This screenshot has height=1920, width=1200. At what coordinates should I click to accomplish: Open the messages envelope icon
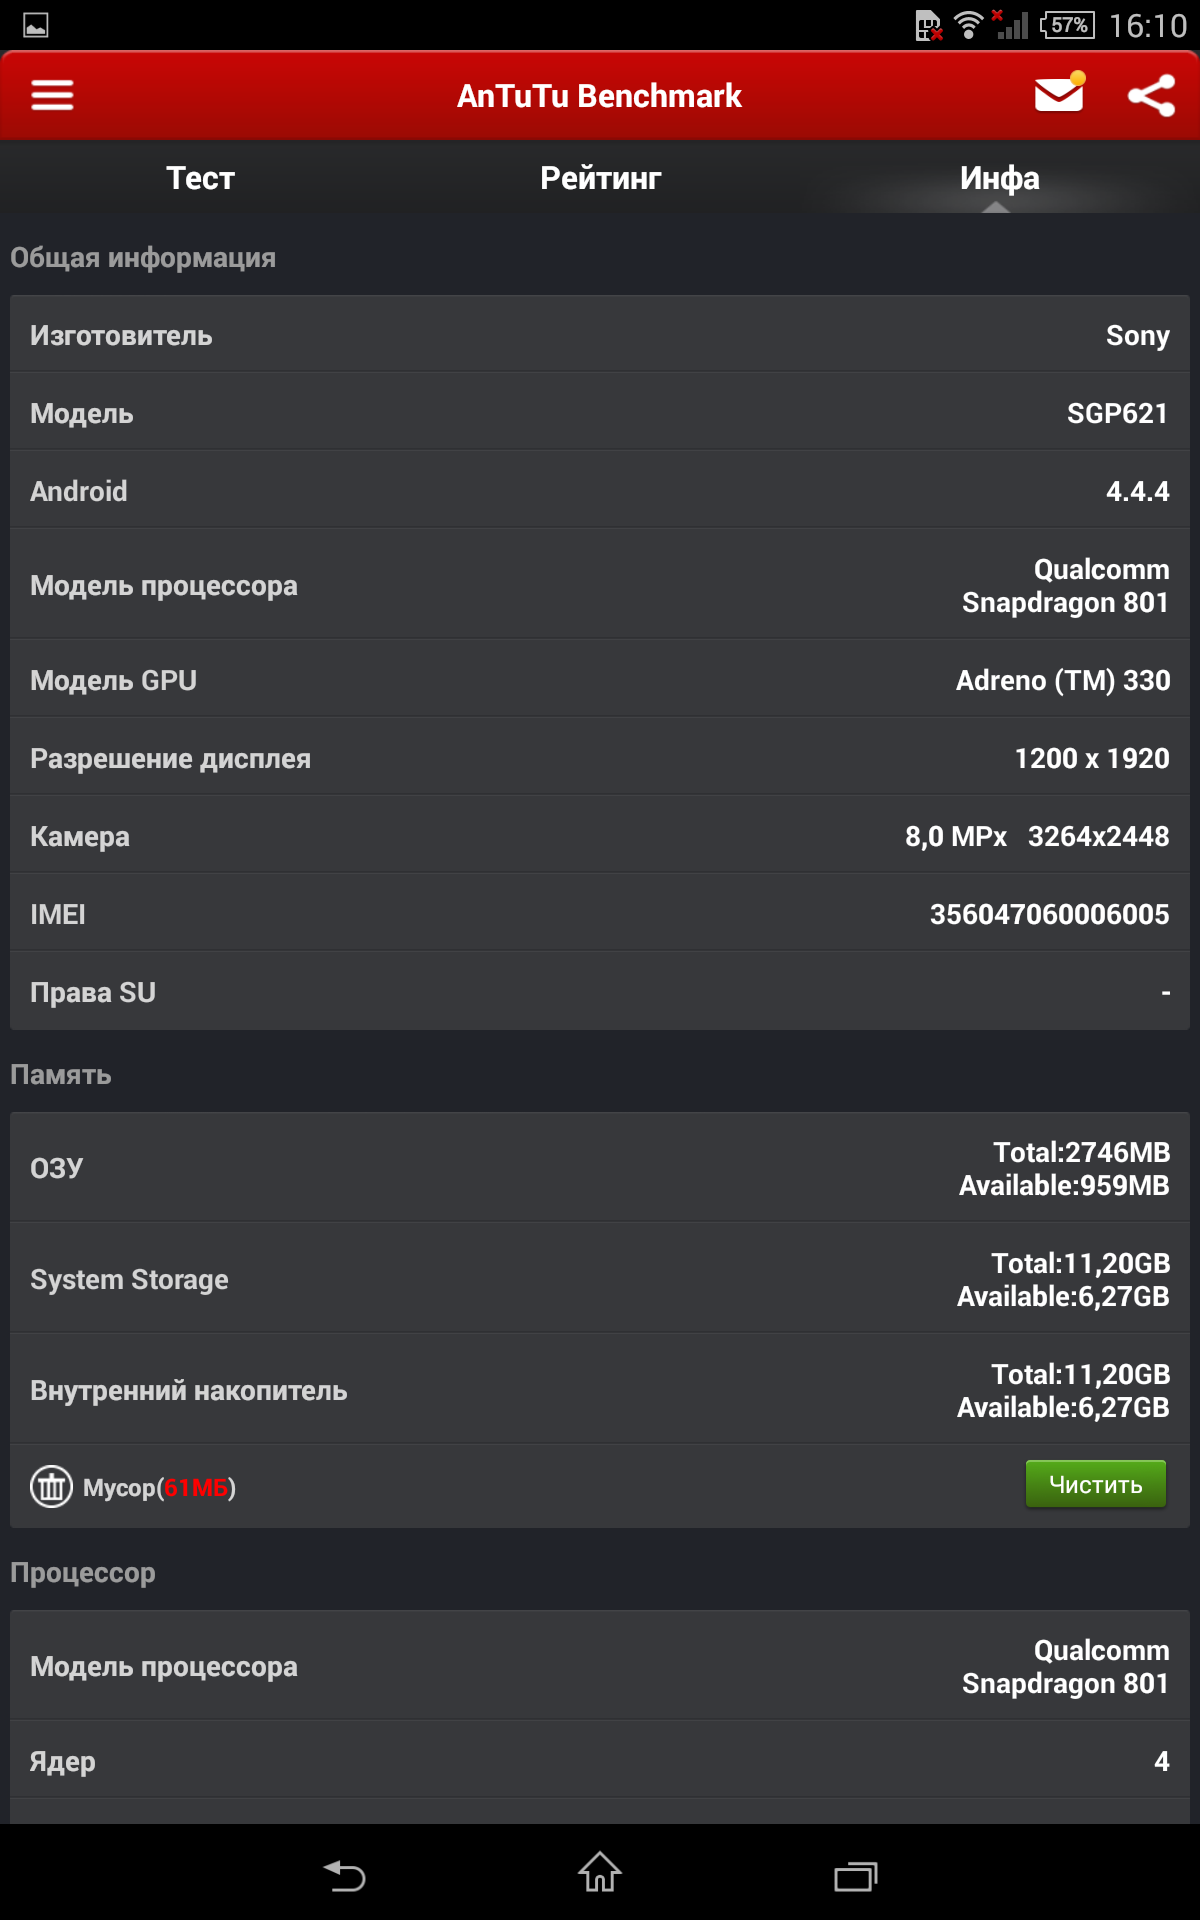1059,95
